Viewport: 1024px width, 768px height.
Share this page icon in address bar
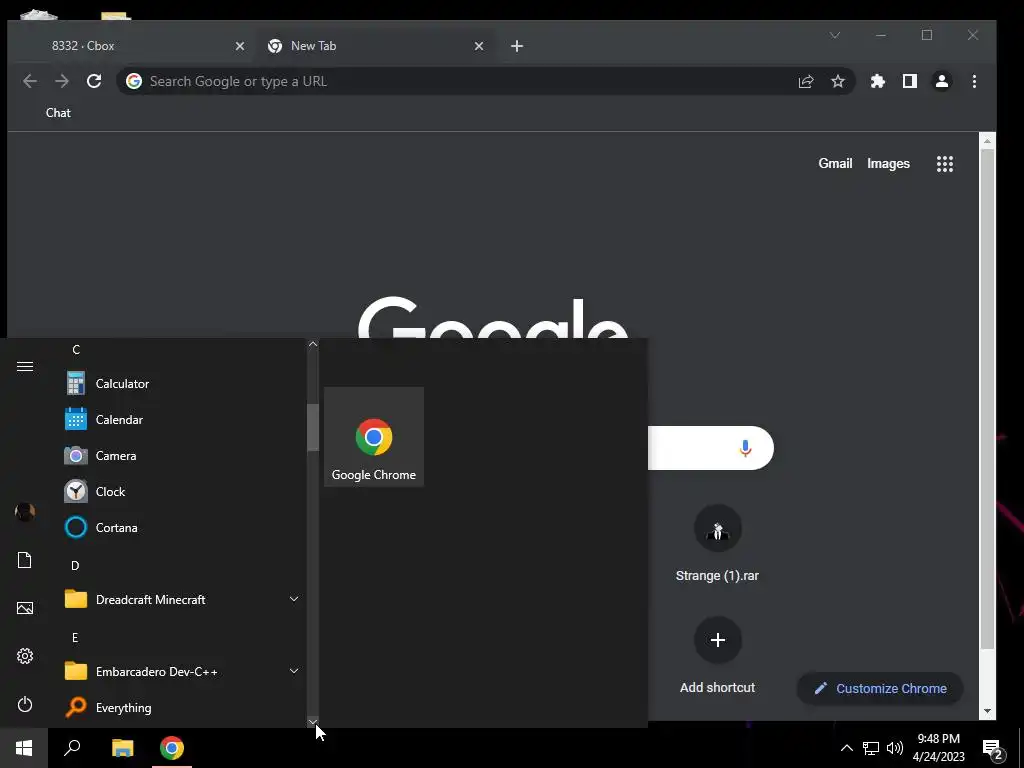pos(806,81)
